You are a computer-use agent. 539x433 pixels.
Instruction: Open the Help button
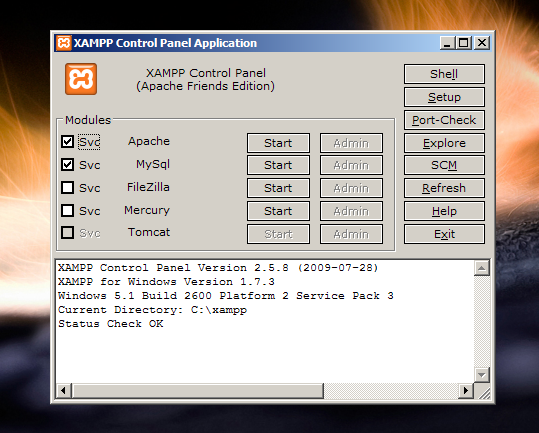[444, 211]
